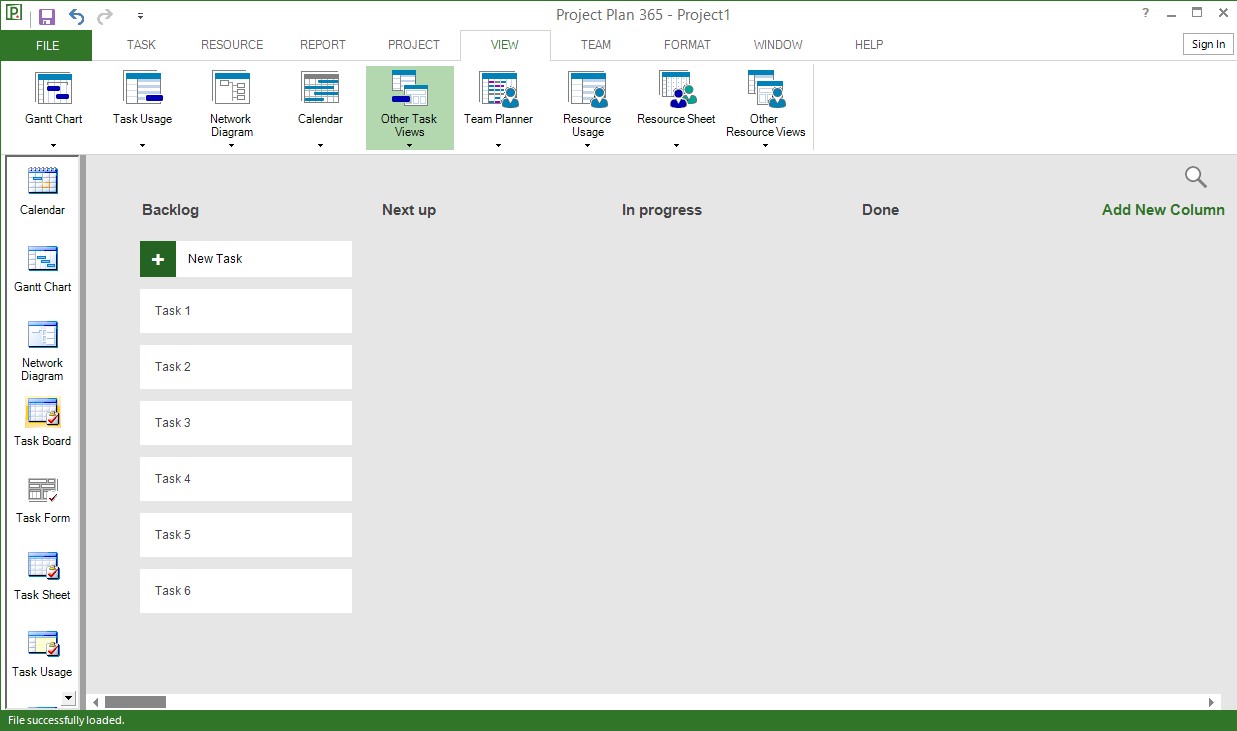Expand the Other Task Views dropdown arrow
Viewport: 1237px width, 731px height.
(x=410, y=146)
